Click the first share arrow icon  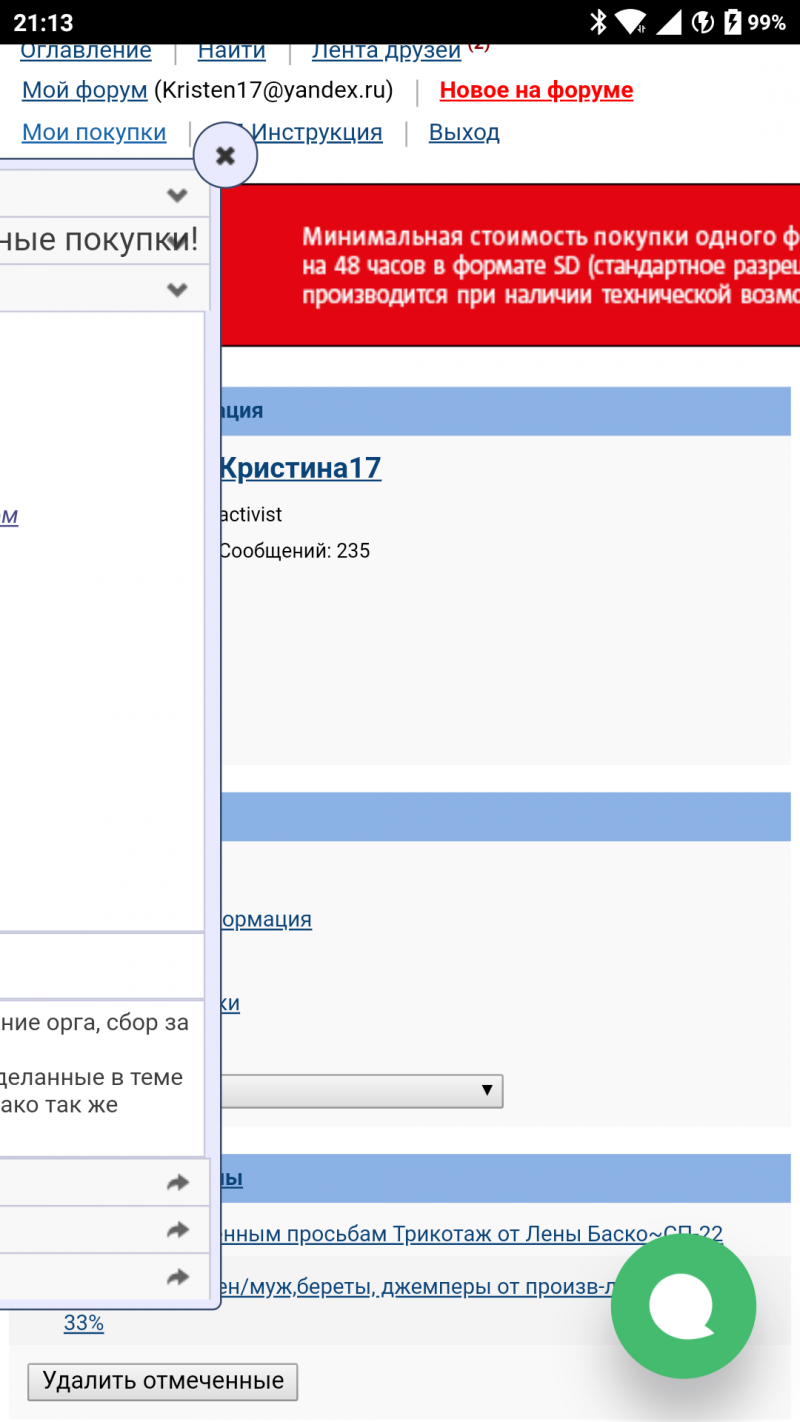click(x=177, y=1183)
